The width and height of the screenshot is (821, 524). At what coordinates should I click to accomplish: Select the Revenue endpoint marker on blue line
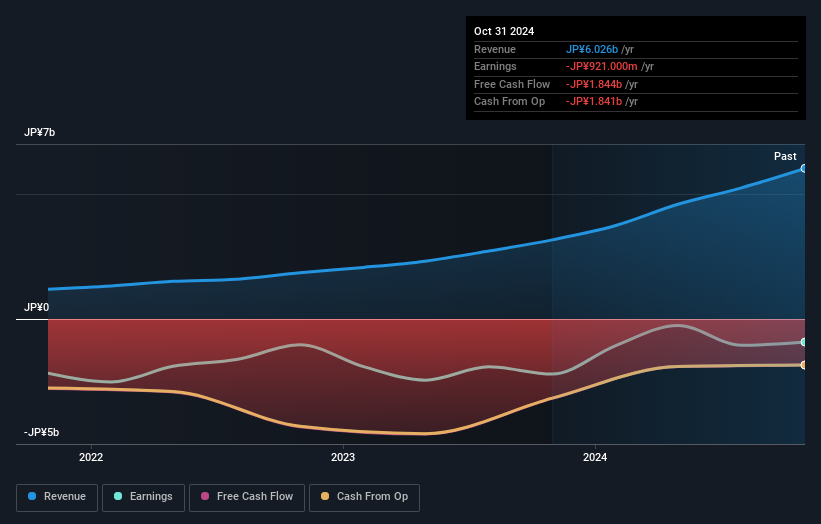803,169
